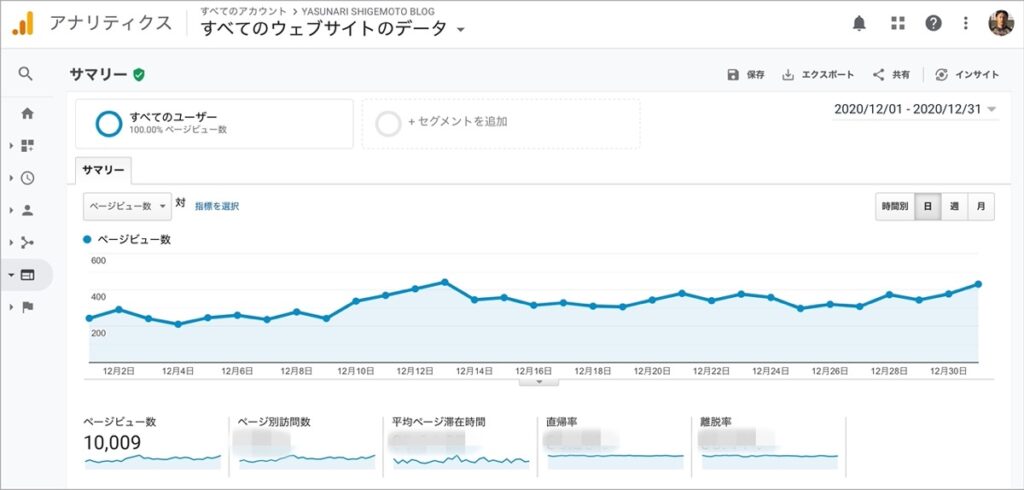Collapse the Behavior sidebar section arrow
1024x490 pixels.
11,275
